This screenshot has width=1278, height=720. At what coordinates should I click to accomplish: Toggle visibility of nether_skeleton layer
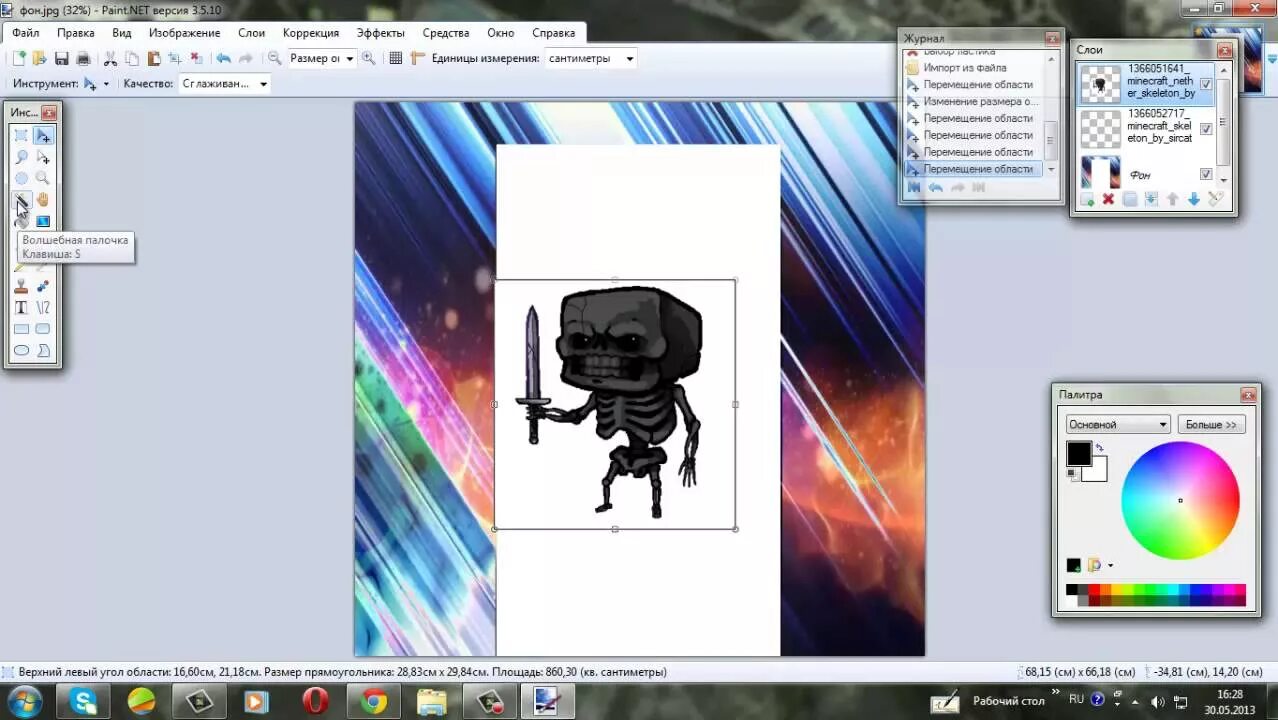[1206, 84]
